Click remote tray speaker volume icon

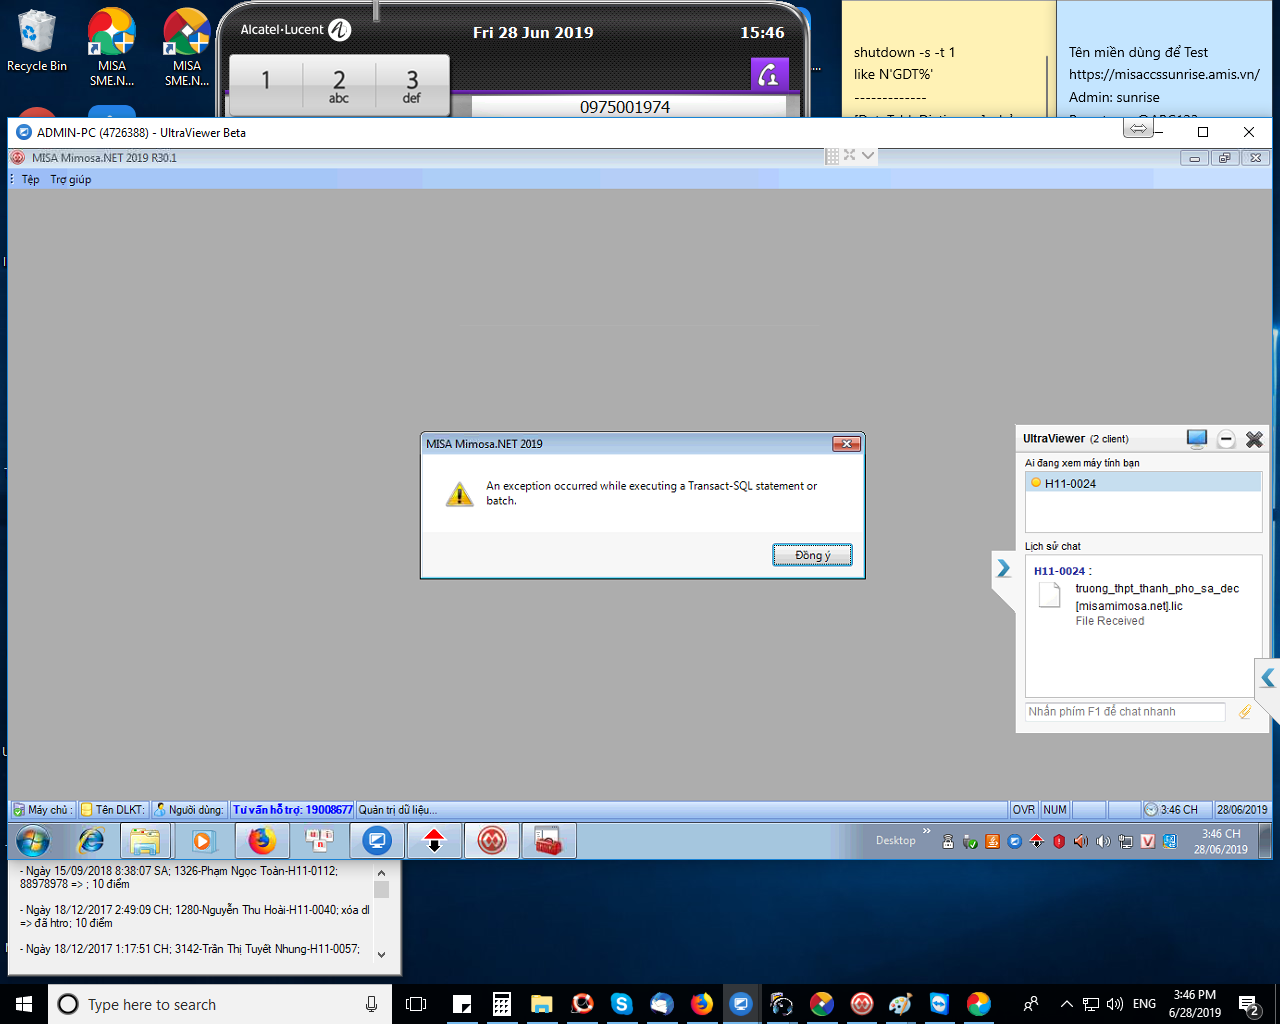[1103, 841]
